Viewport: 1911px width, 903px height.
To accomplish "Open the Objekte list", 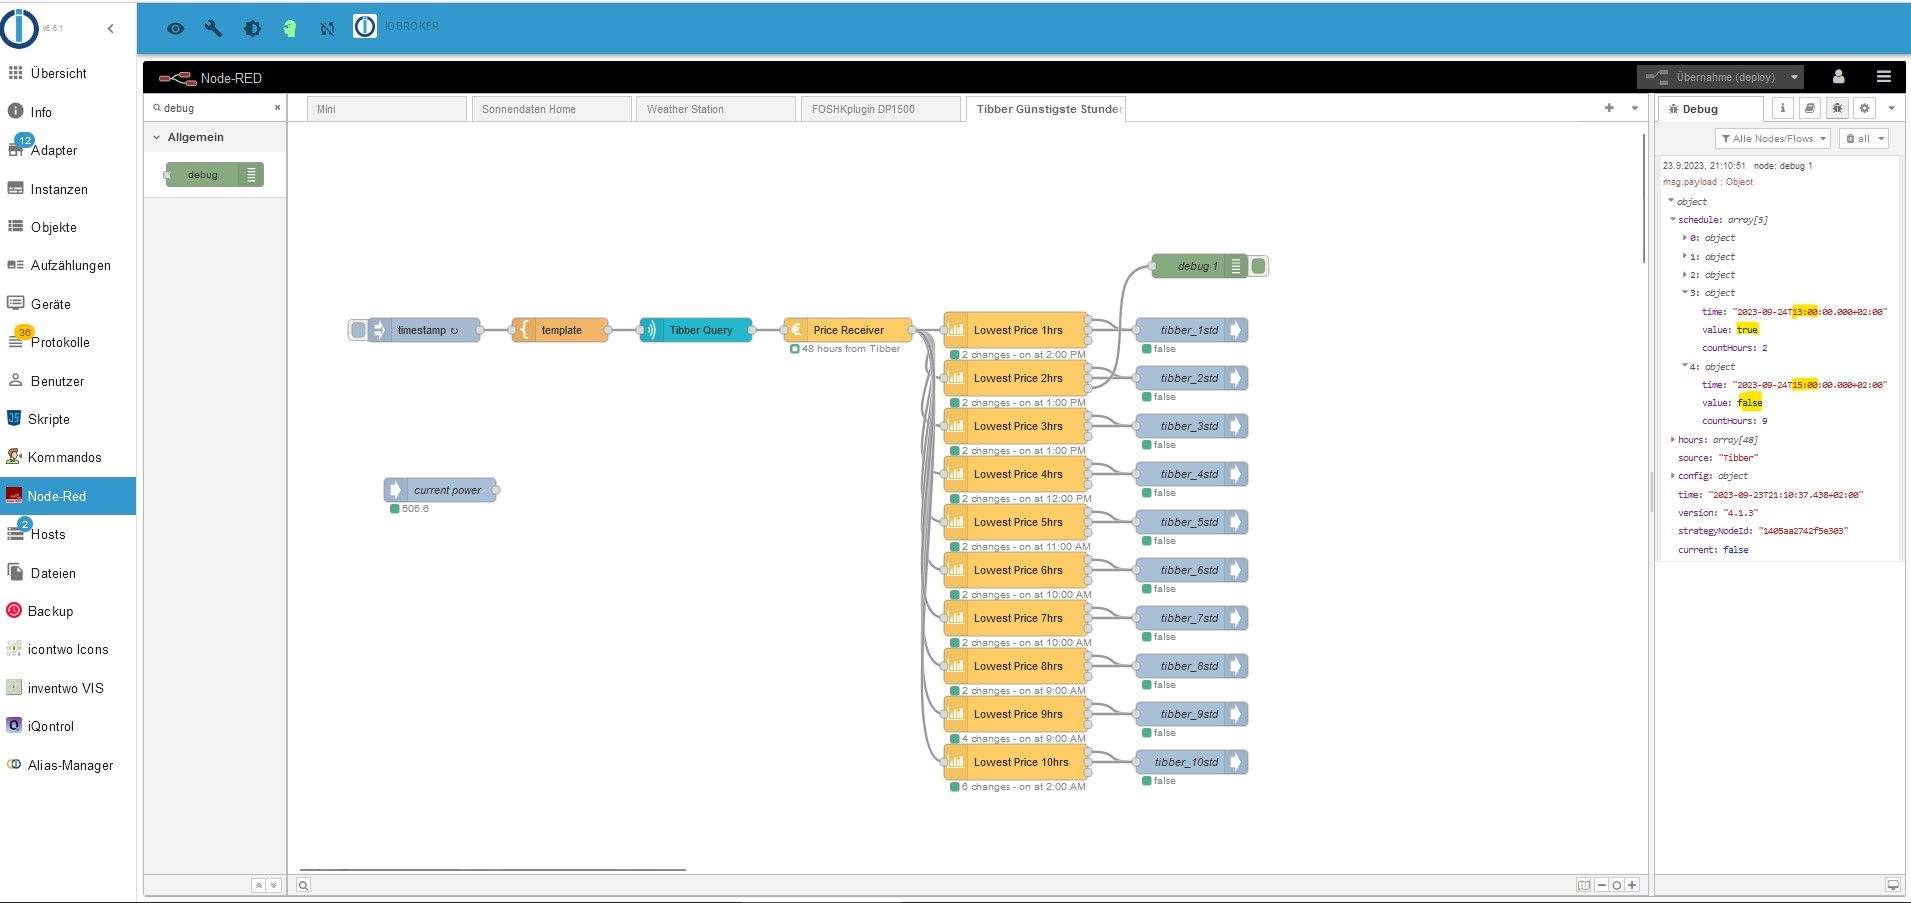I will (68, 227).
